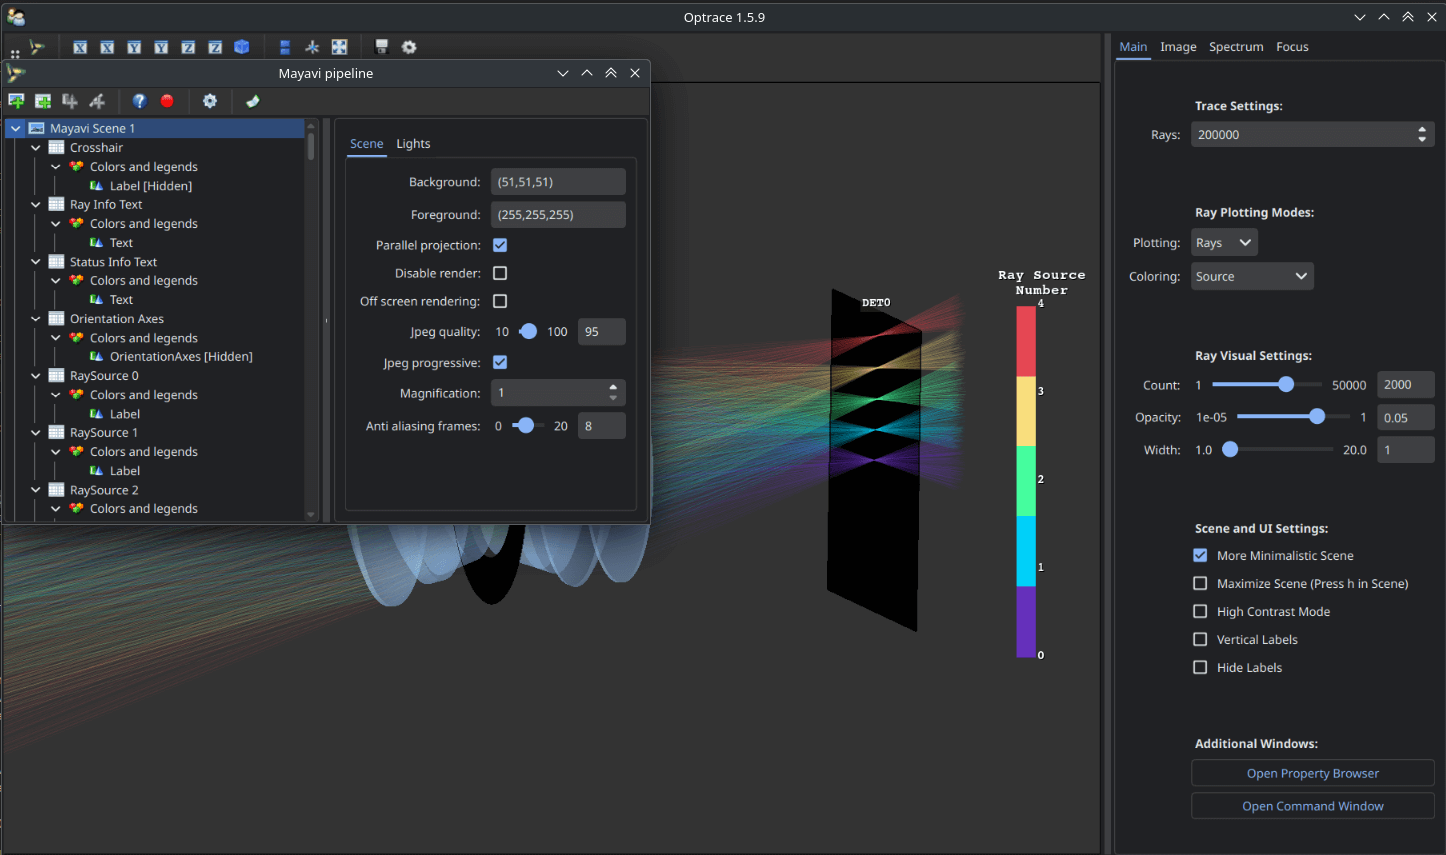This screenshot has width=1446, height=855.
Task: Click the first X axis view icon
Action: (80, 47)
